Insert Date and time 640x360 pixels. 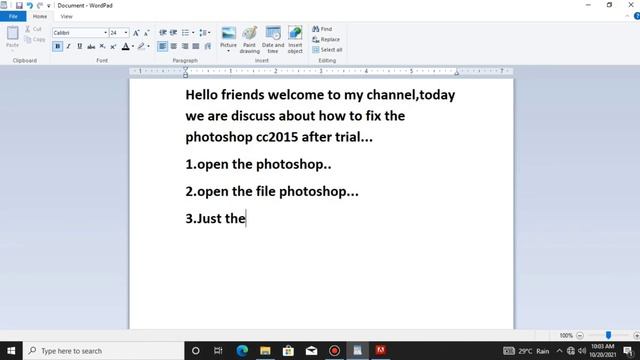(273, 40)
